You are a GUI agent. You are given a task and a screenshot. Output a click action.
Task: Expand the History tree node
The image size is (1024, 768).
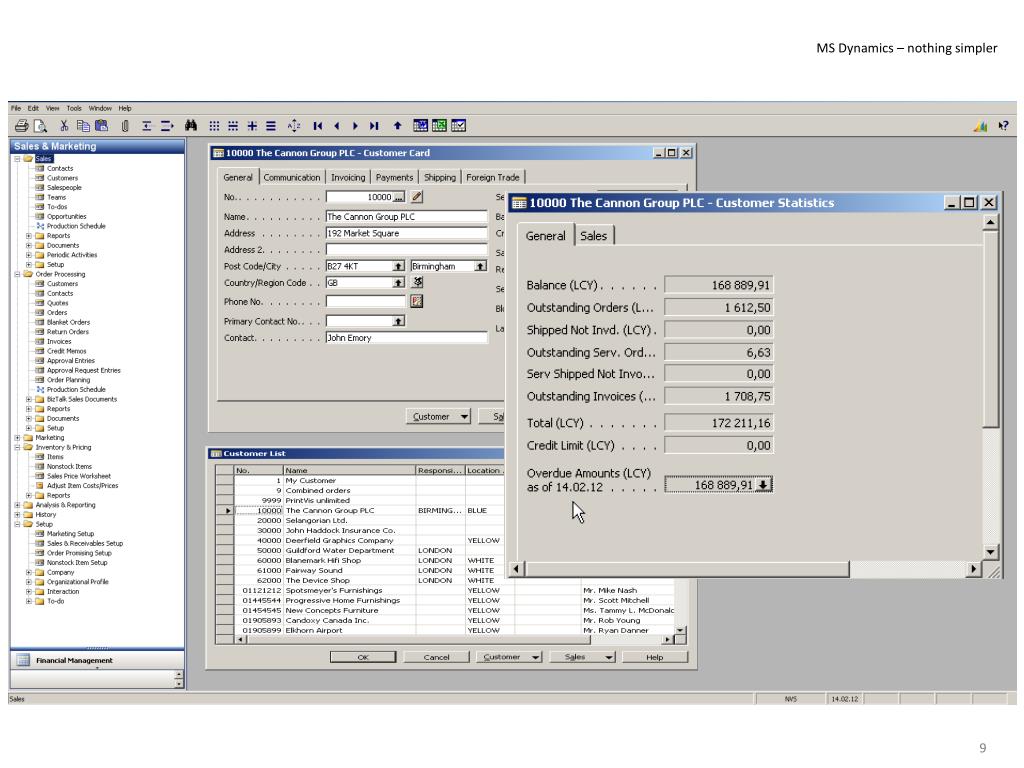pyautogui.click(x=18, y=515)
